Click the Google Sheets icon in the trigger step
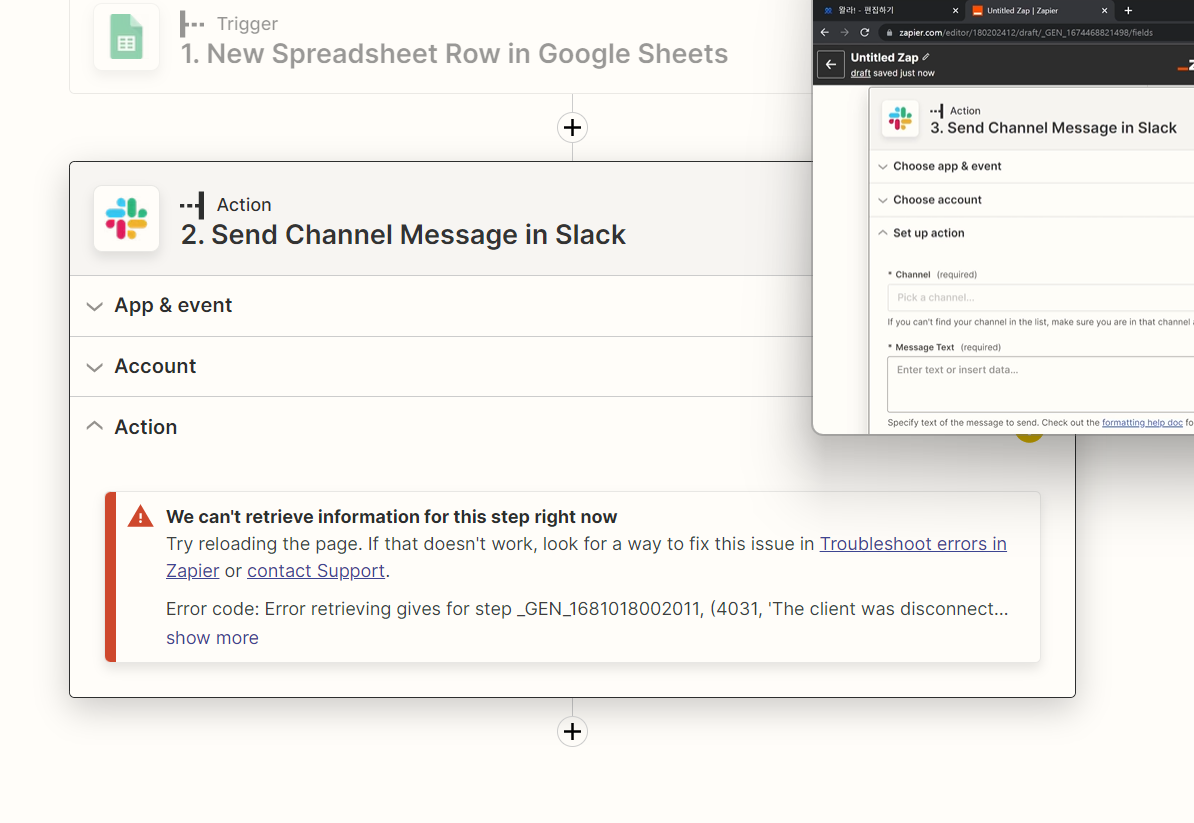The image size is (1194, 823). [126, 37]
